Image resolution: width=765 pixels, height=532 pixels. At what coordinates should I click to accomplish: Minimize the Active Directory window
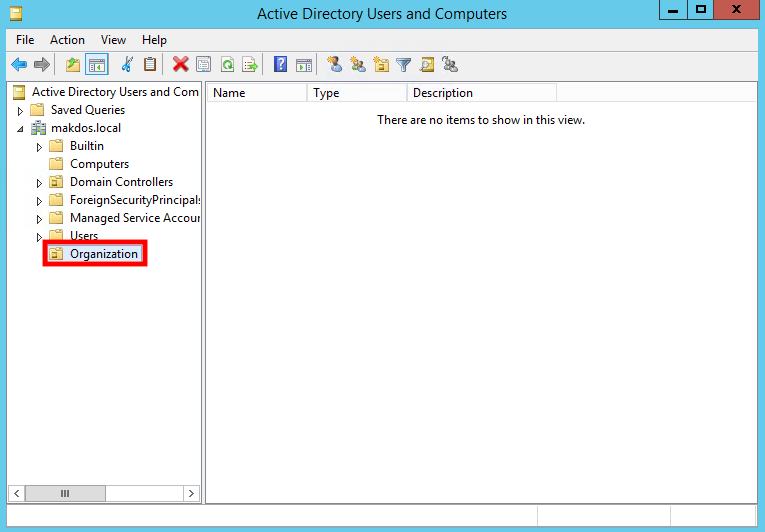click(673, 10)
